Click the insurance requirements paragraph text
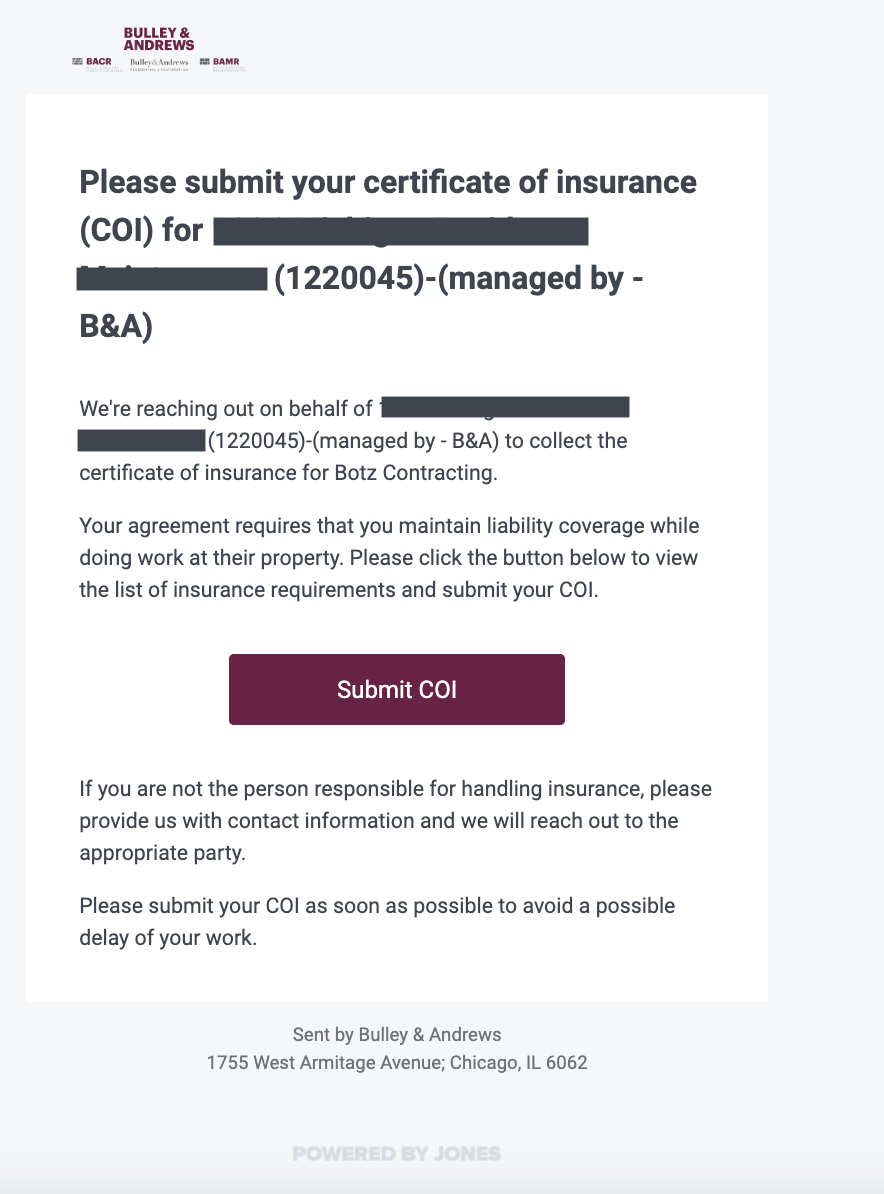 tap(390, 557)
